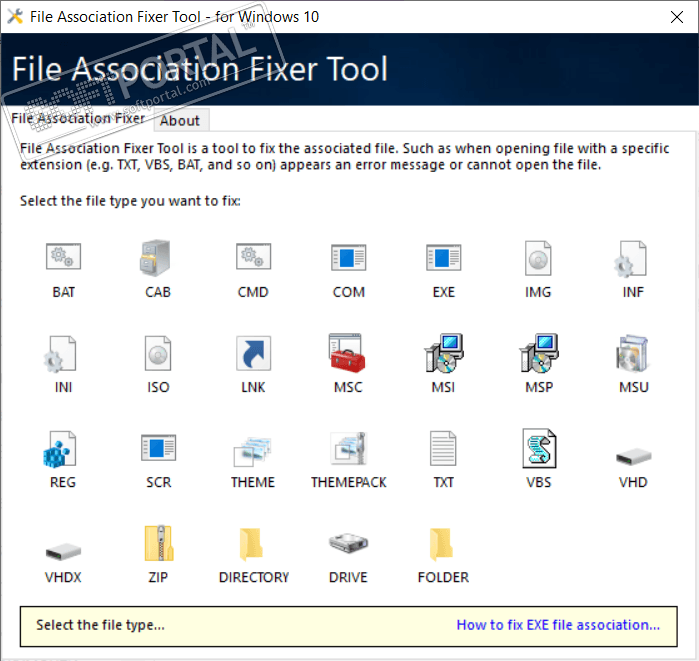
Task: Switch to the About tab
Action: click(x=180, y=120)
